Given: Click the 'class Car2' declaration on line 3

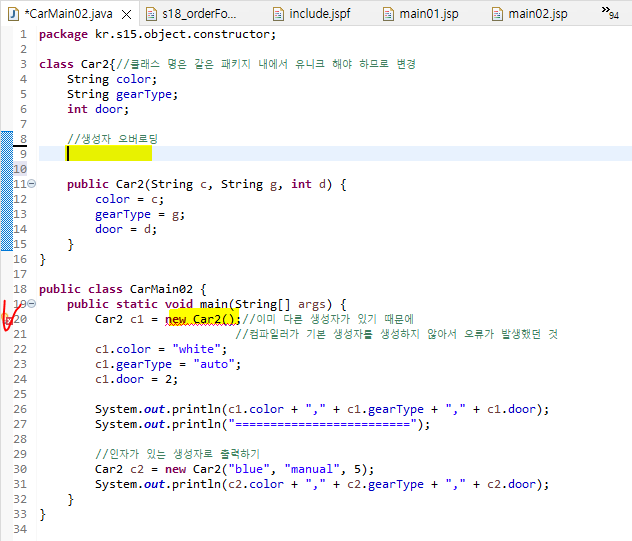Looking at the screenshot, I should pos(74,64).
